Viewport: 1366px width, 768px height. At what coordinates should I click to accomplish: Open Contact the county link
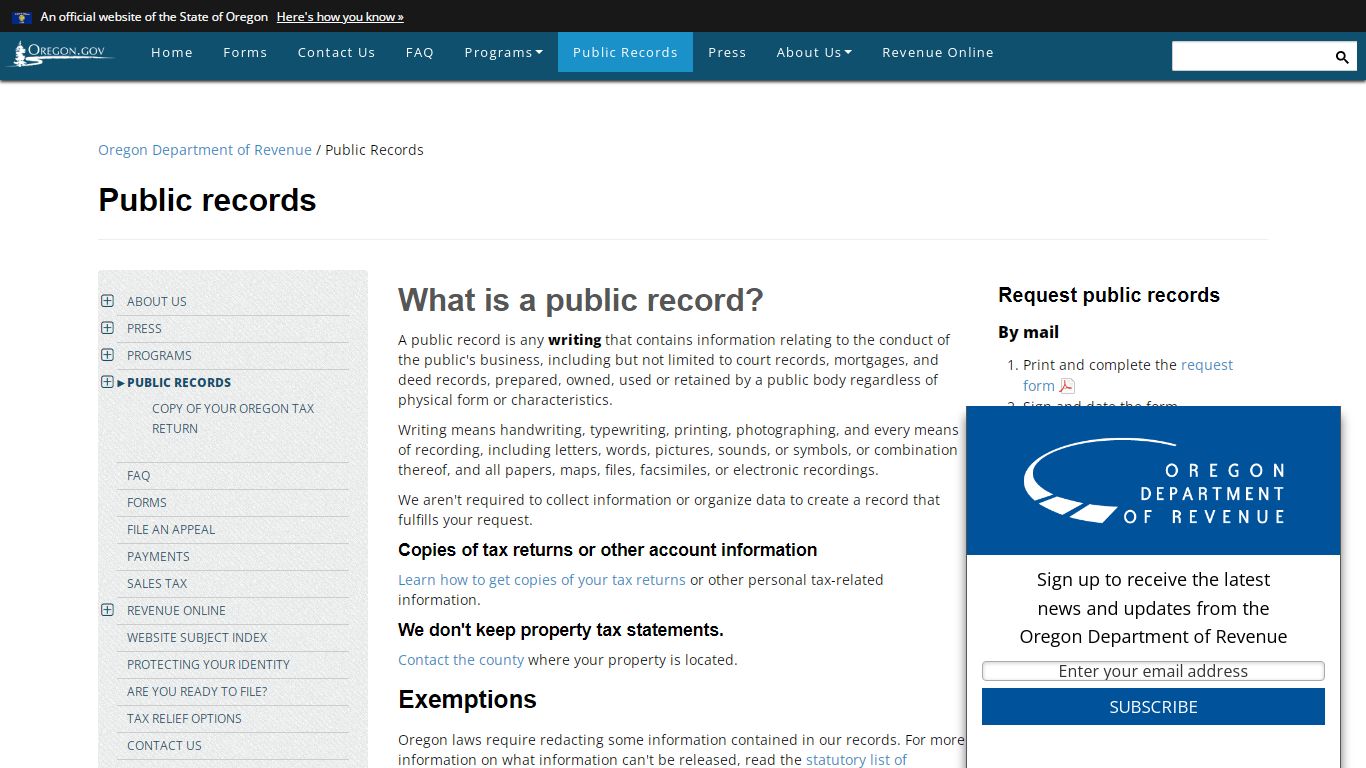click(x=461, y=660)
